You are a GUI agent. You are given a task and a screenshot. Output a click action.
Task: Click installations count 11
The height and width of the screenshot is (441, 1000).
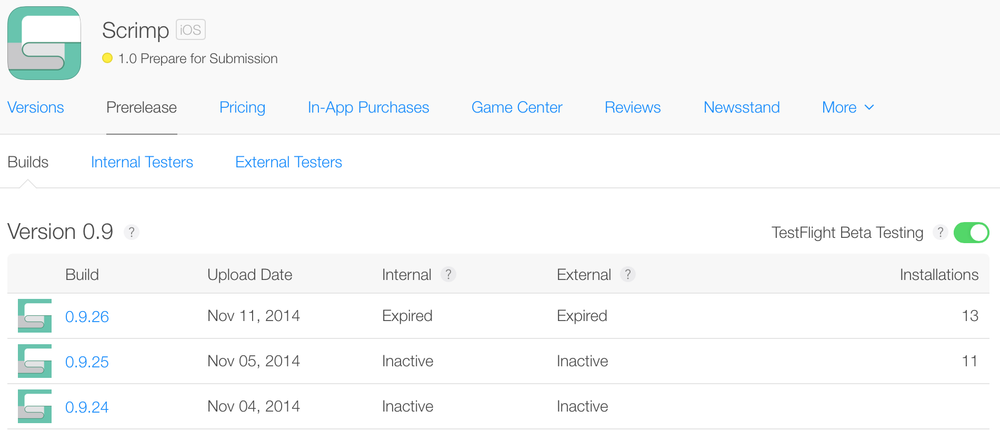click(970, 361)
